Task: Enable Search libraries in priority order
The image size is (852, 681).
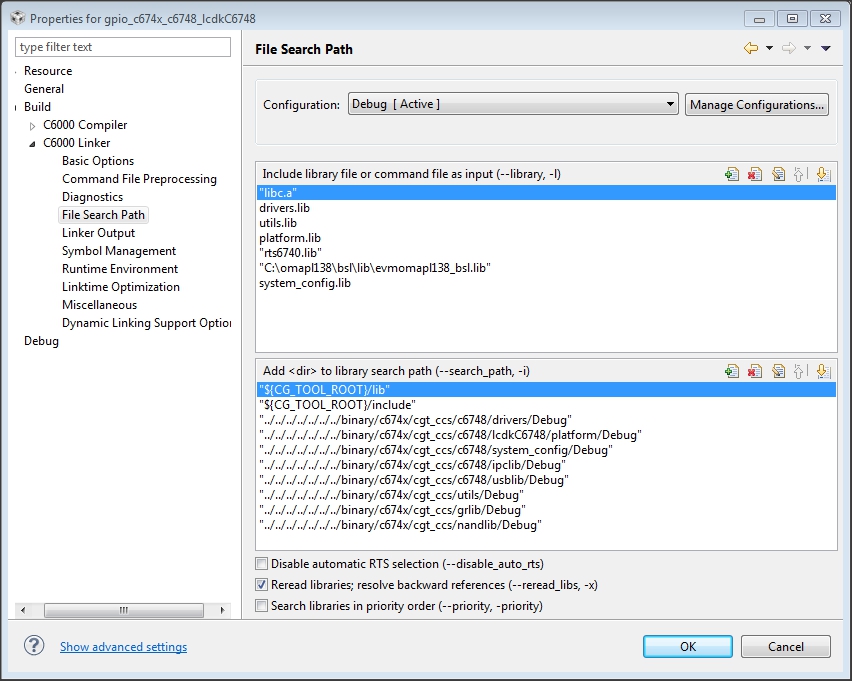Action: coord(261,605)
